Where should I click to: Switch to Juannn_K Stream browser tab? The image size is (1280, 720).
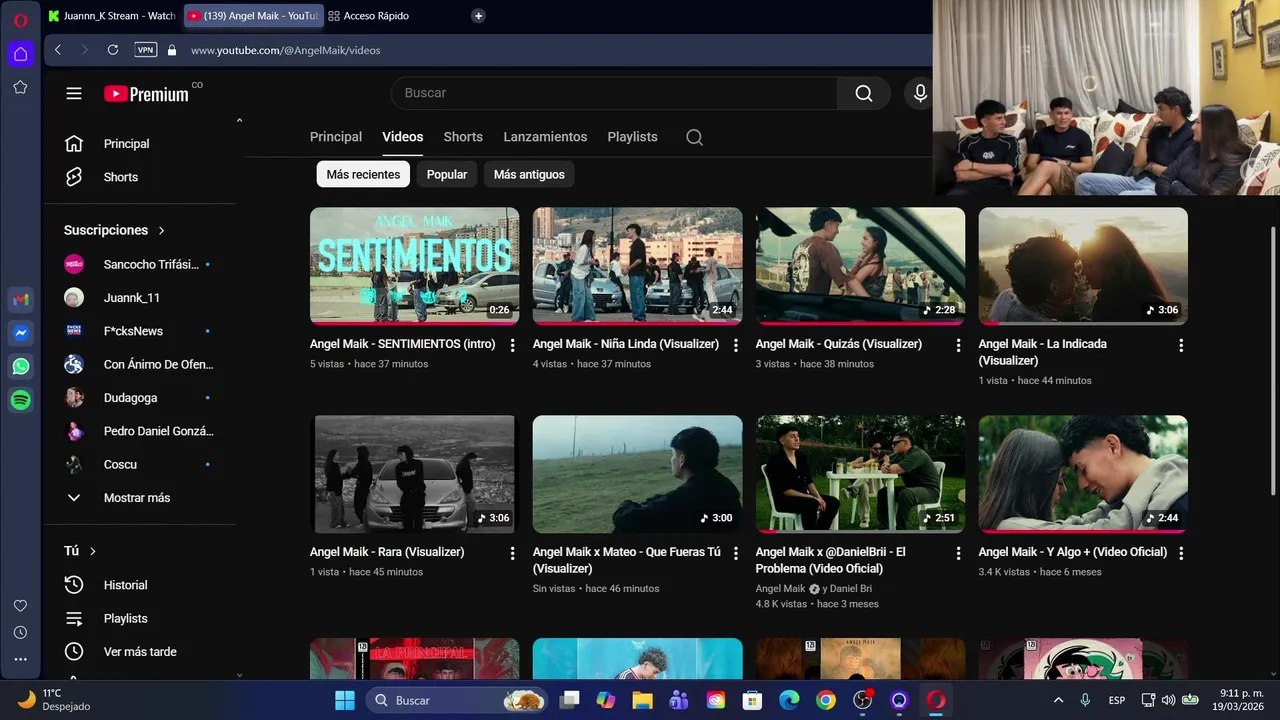click(111, 16)
